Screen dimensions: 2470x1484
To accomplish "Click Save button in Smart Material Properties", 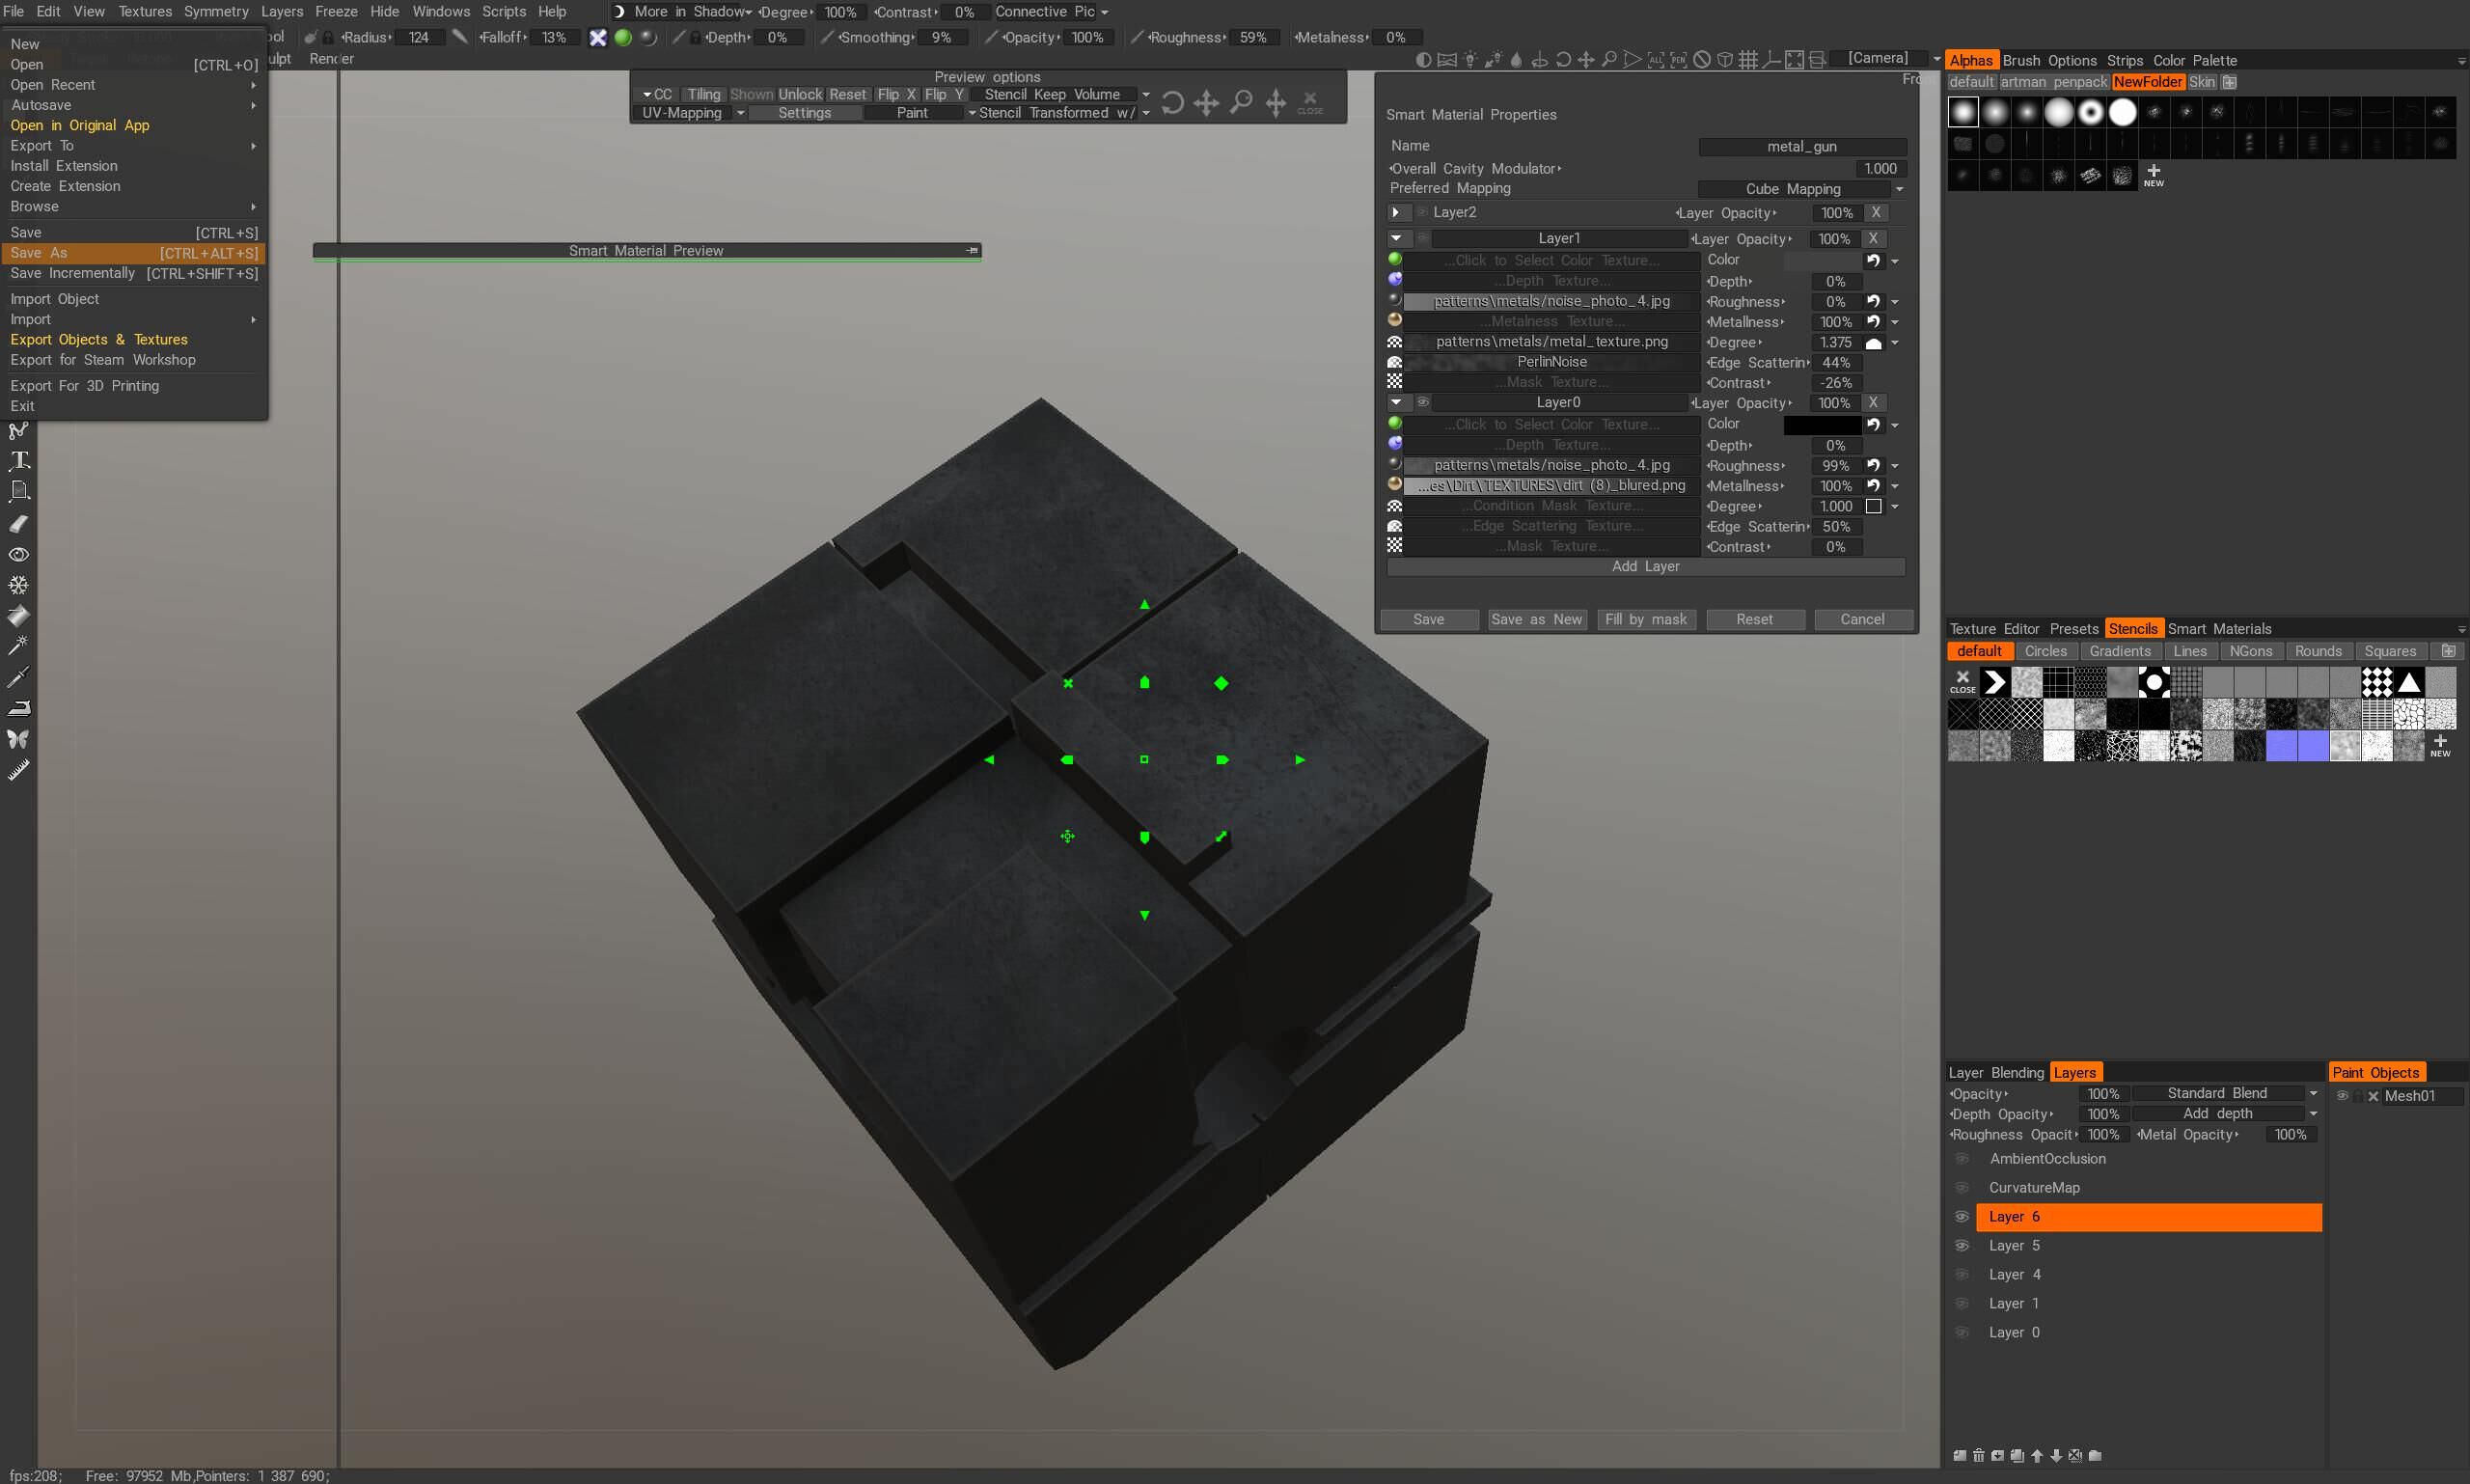I will [1428, 619].
